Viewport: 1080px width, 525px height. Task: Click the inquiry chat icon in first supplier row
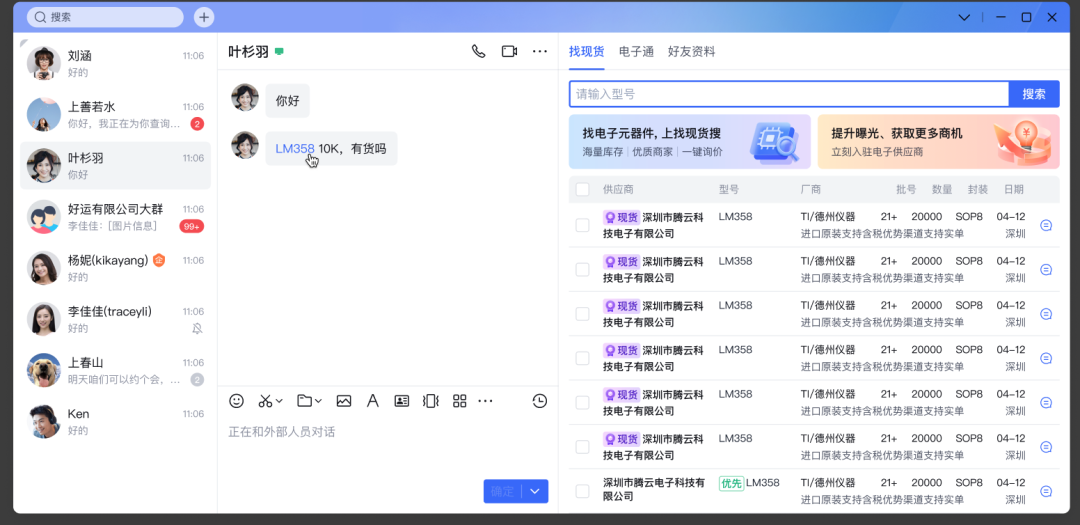click(1046, 225)
